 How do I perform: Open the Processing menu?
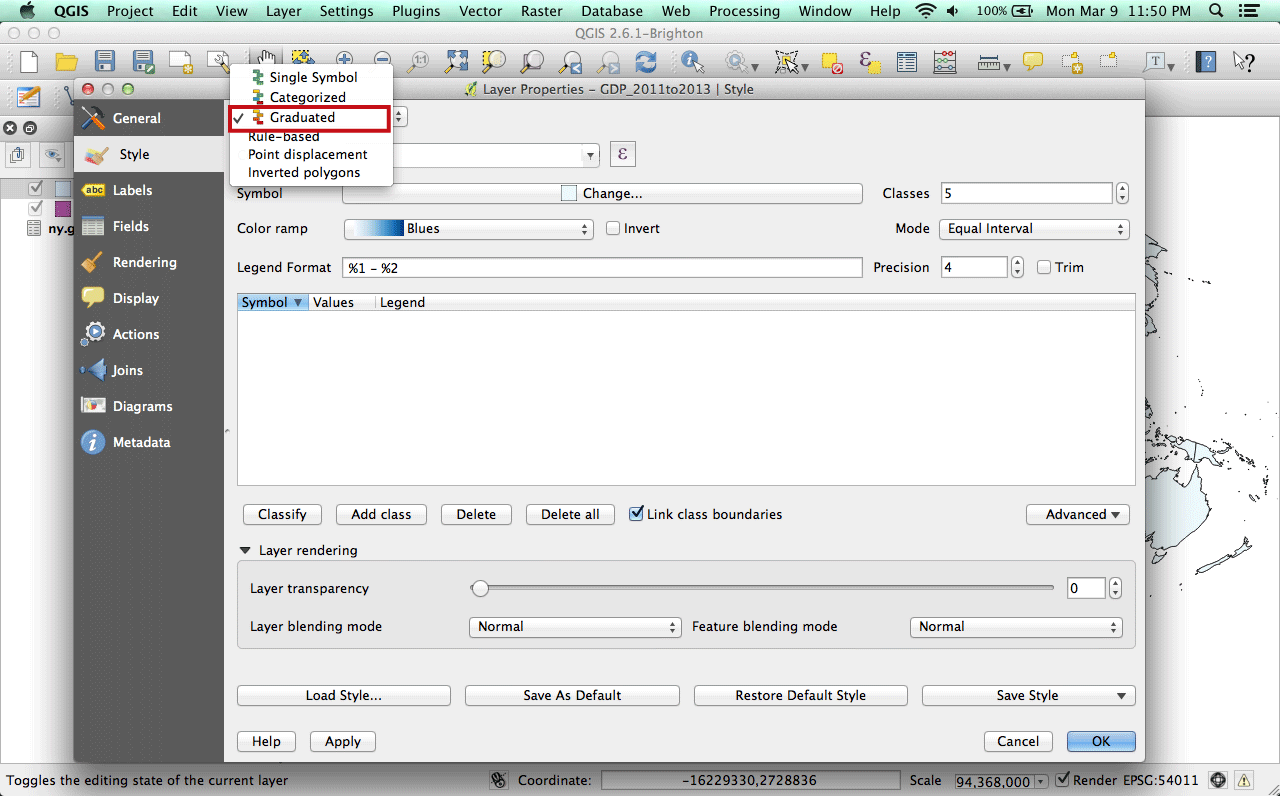[x=744, y=11]
